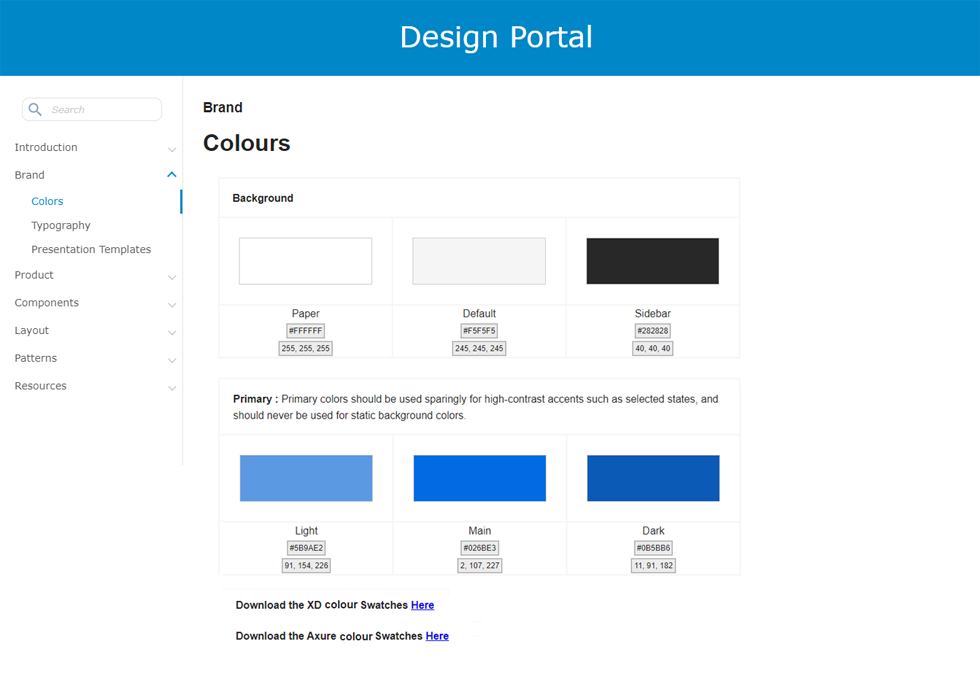
Task: Click the #F5F5F5 Default hex code box
Action: click(x=479, y=331)
